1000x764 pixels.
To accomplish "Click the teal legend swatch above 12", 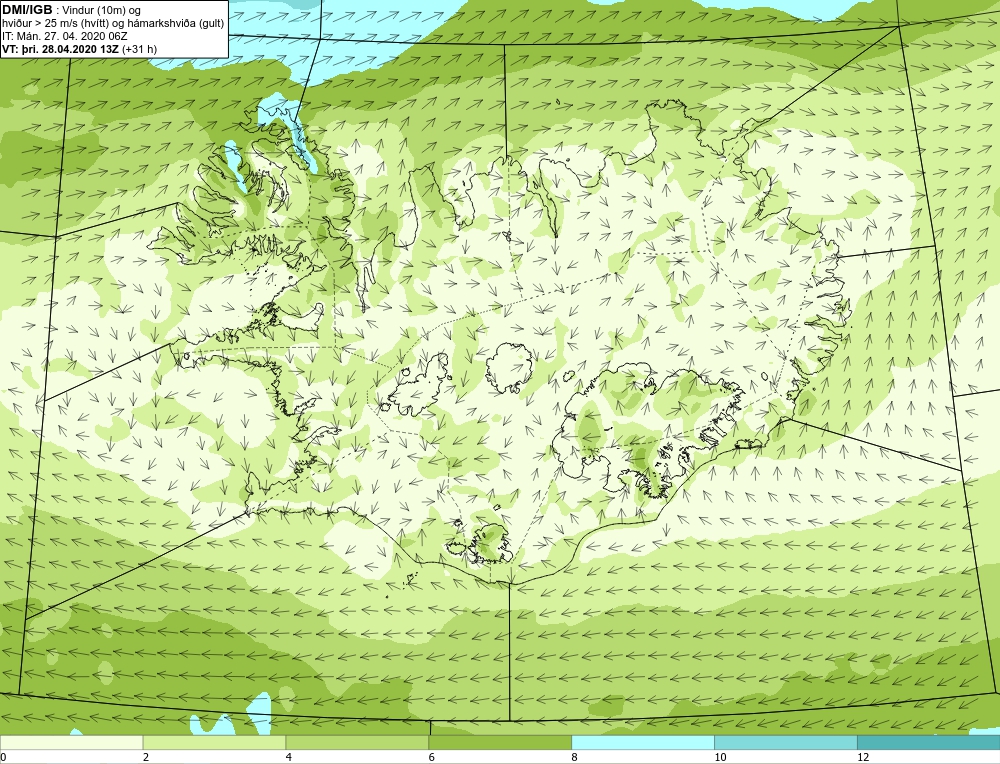I will [929, 742].
